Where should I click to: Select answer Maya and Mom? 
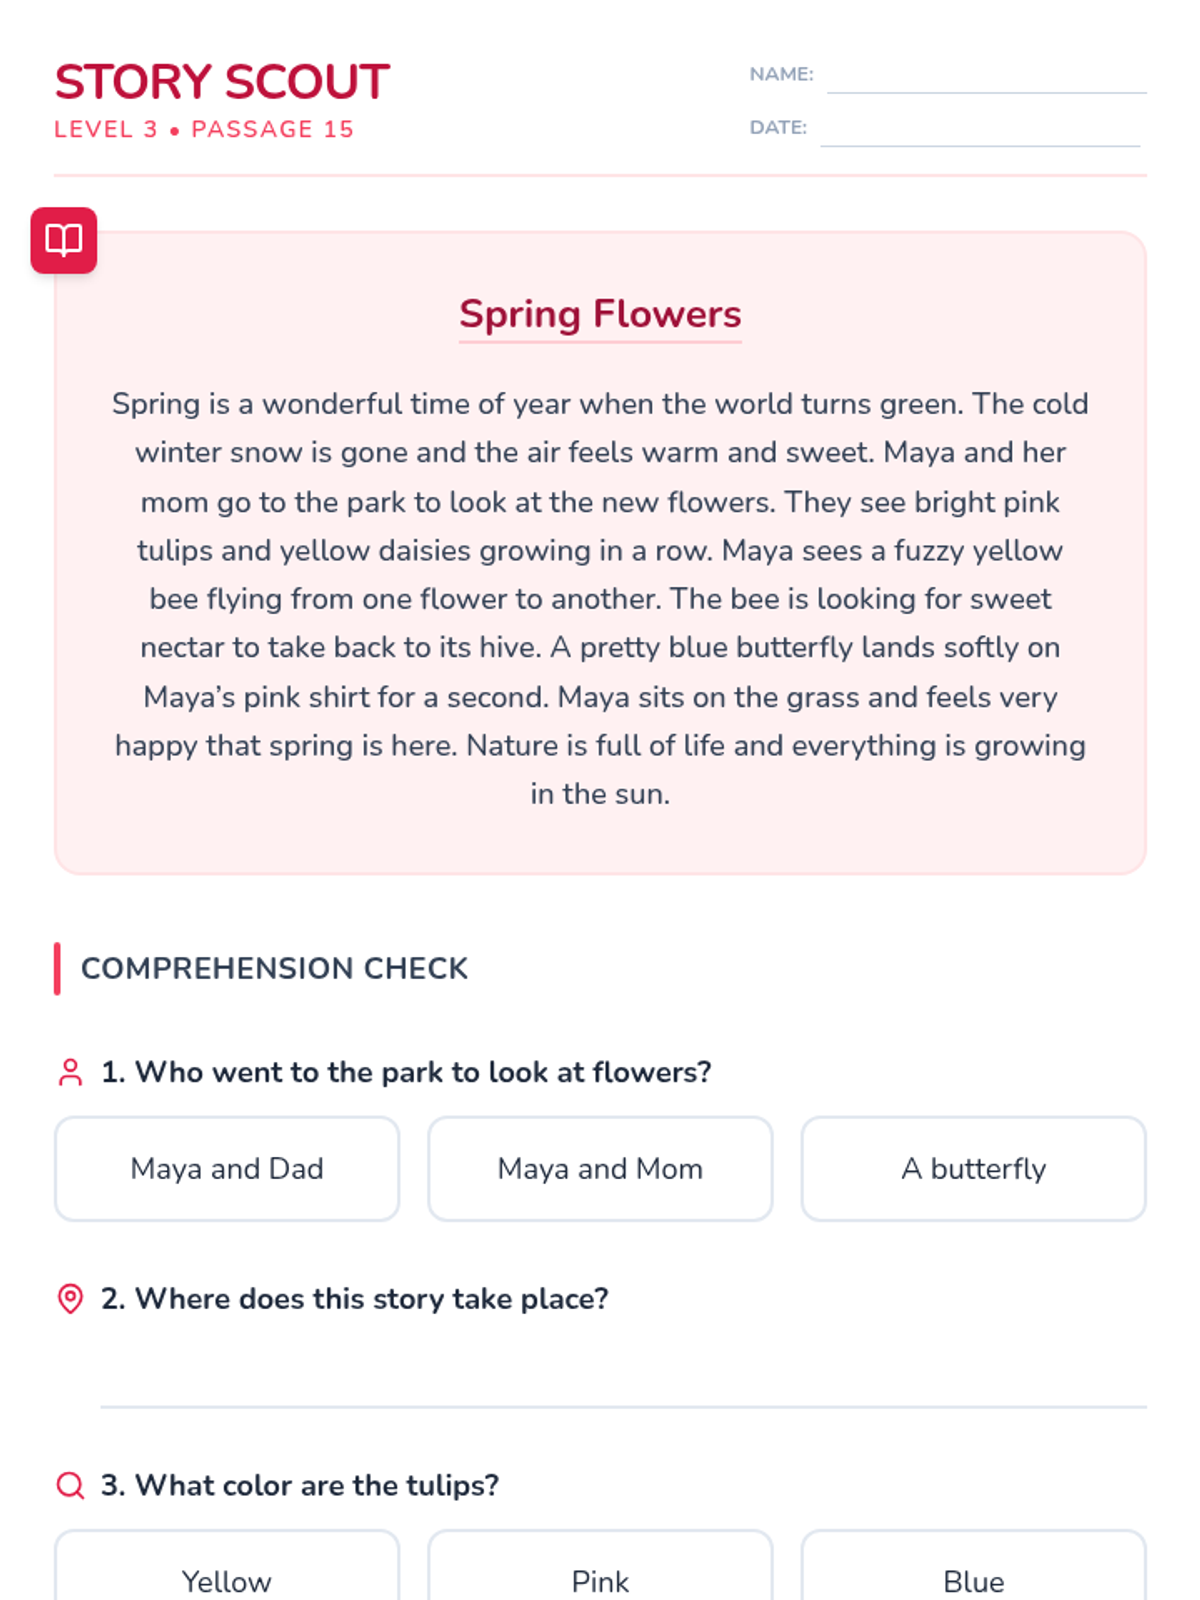600,1168
